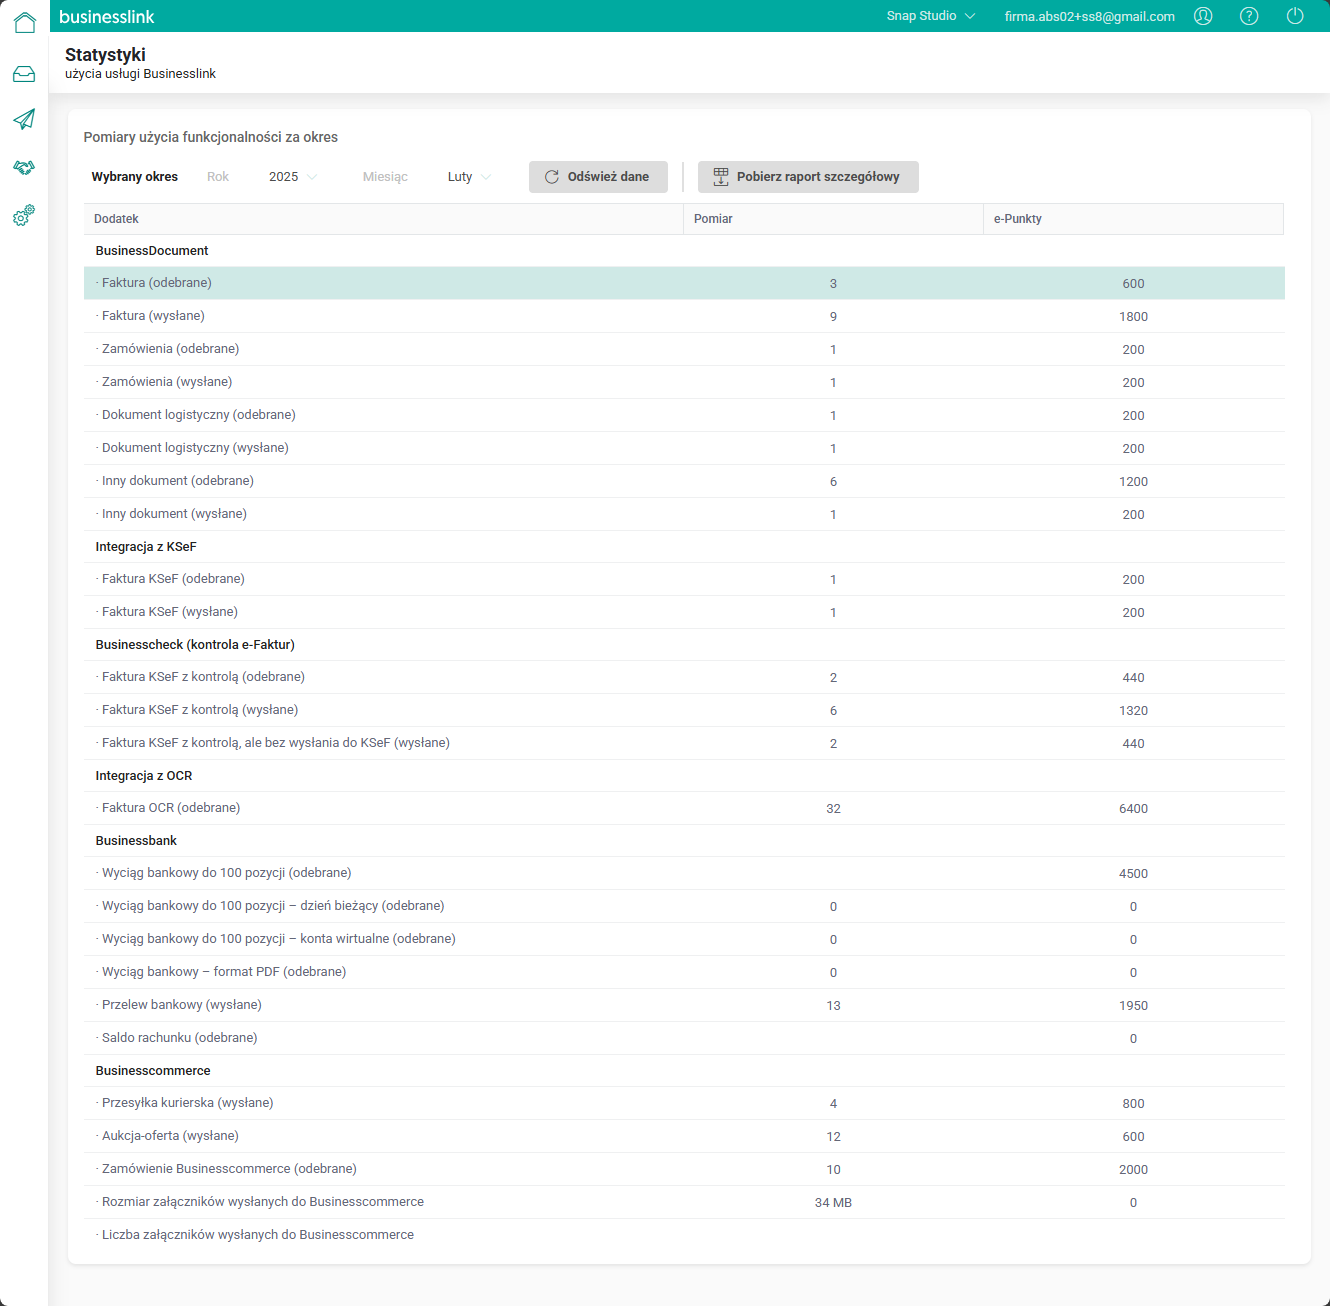Select Przelew bankowy (wysłane) row
The height and width of the screenshot is (1306, 1330).
pyautogui.click(x=684, y=1005)
